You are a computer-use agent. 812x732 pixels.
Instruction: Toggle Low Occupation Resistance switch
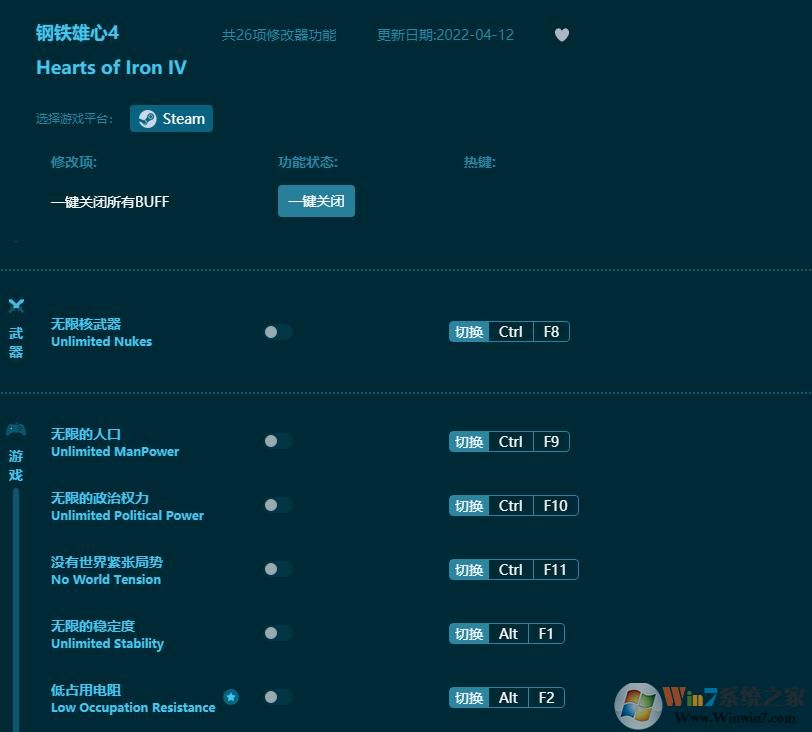[278, 697]
